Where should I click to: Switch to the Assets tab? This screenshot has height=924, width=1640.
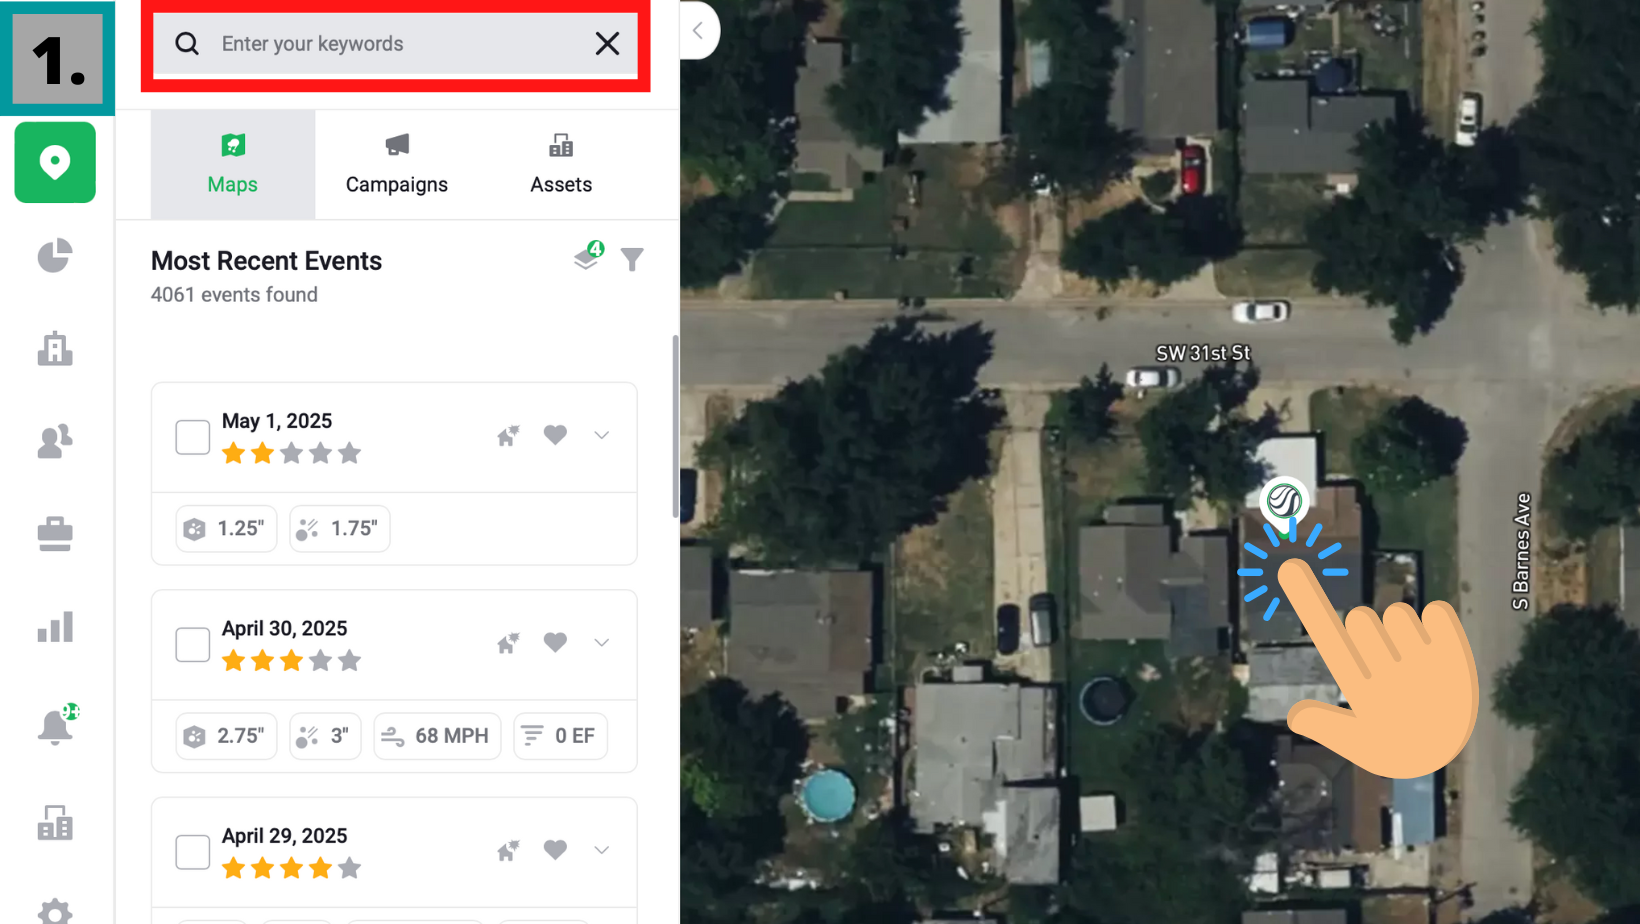(561, 165)
